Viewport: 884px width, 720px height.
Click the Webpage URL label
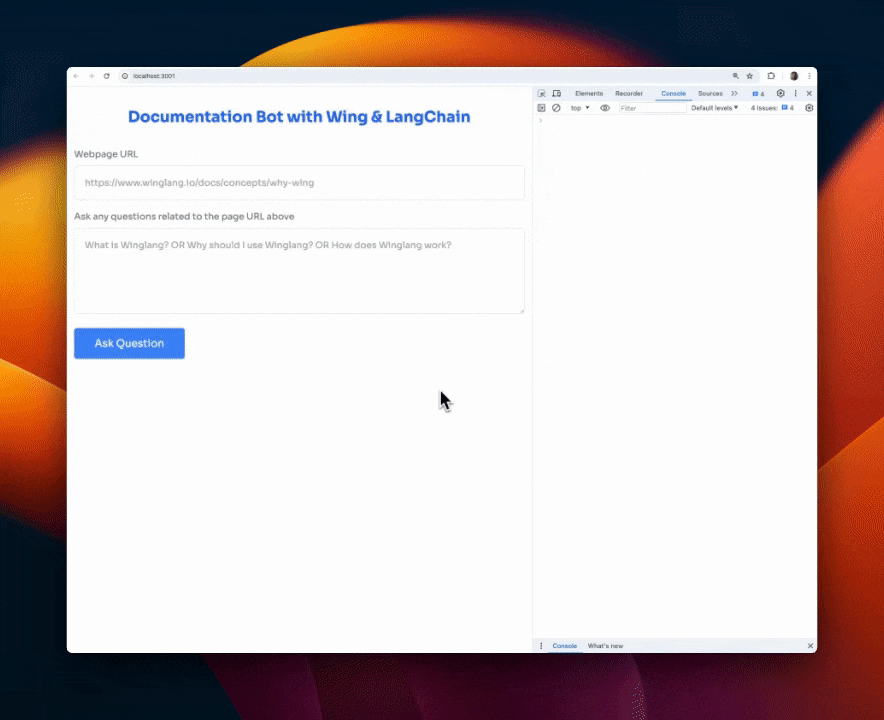point(106,154)
